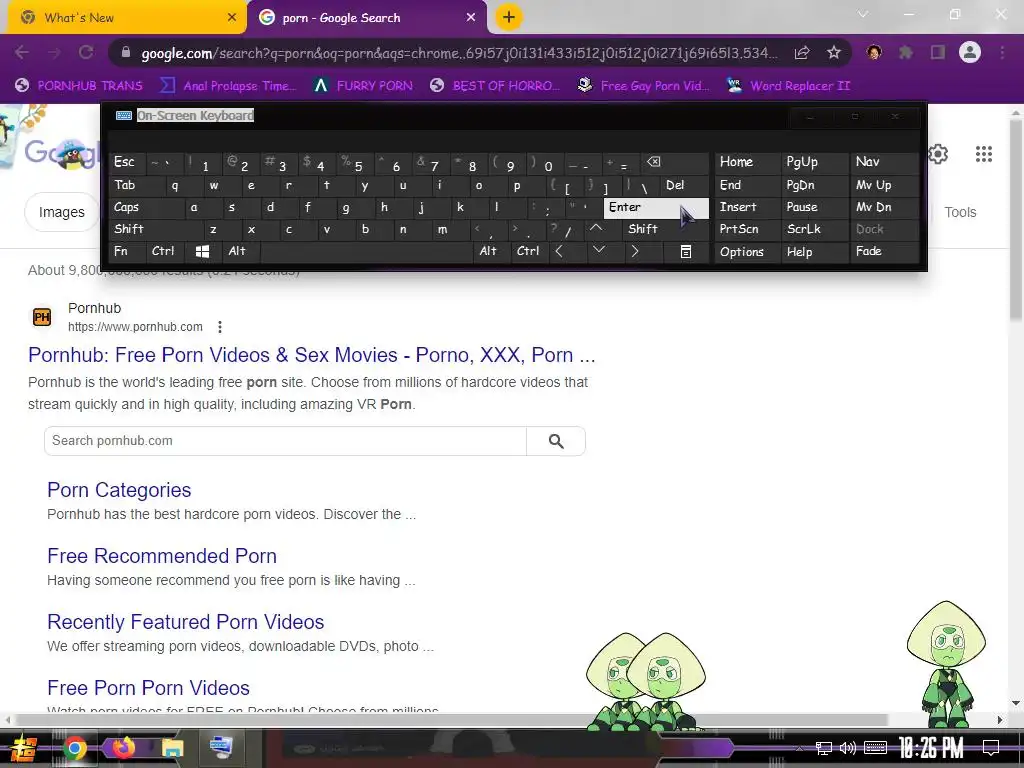Click the site search input field in first result
1024x768 pixels.
tap(285, 441)
